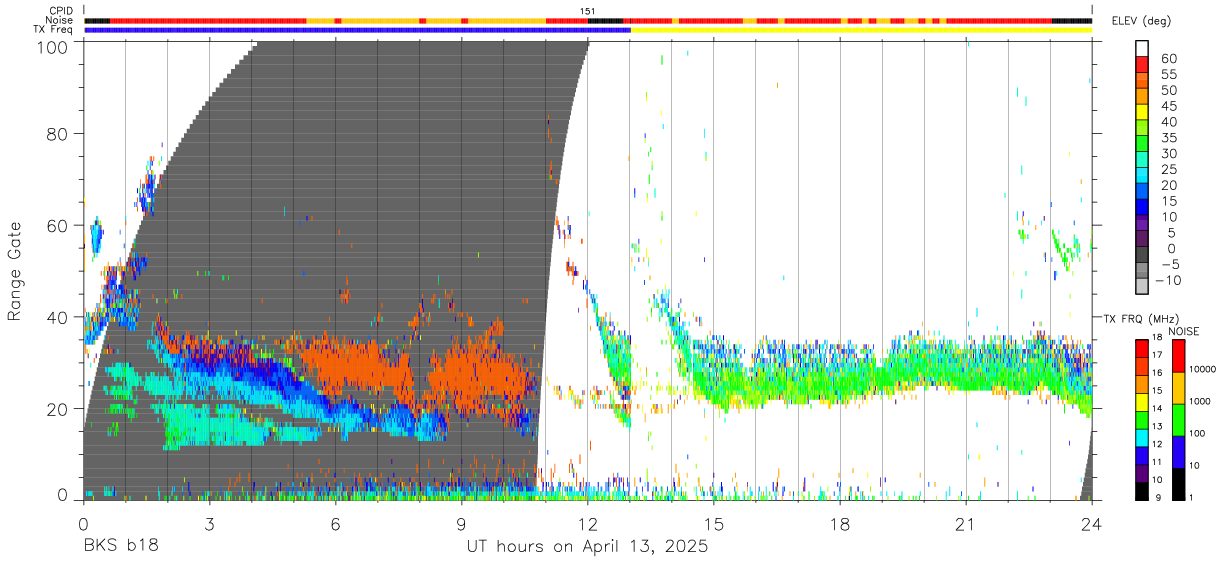
Task: Click the x-axis tick label 24
Action: click(1092, 524)
